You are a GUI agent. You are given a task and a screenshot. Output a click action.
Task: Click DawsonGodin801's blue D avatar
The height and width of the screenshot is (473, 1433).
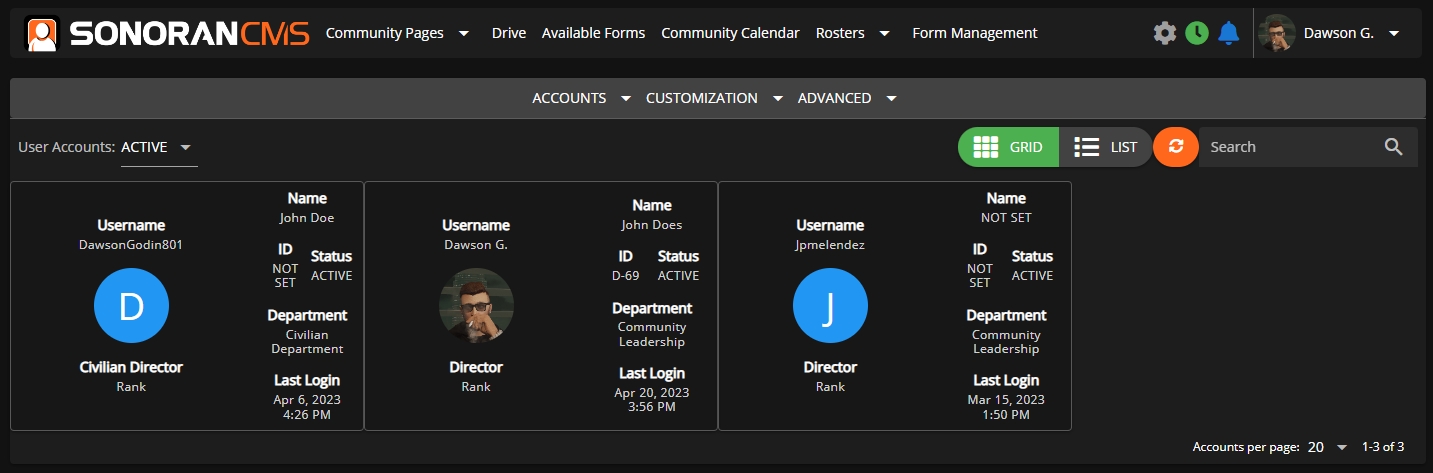click(x=131, y=307)
